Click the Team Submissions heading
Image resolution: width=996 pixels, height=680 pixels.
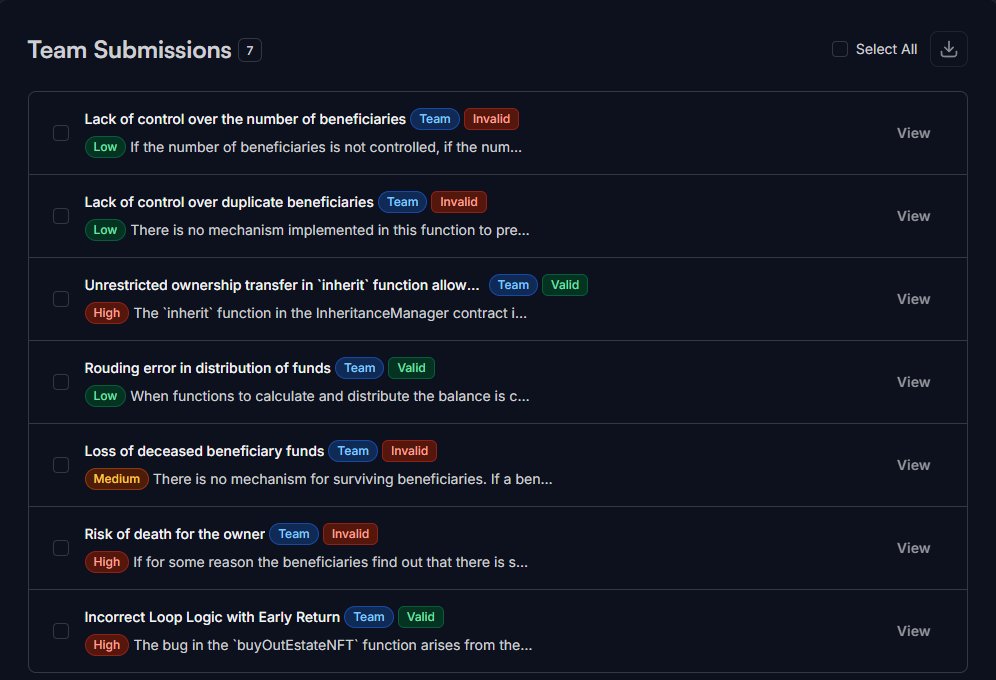coord(130,50)
